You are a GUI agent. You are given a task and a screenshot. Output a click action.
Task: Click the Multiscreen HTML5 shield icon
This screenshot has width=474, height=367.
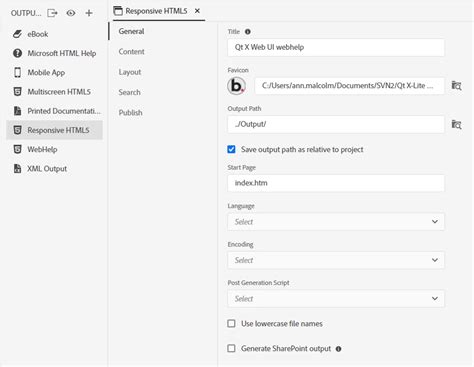(17, 92)
